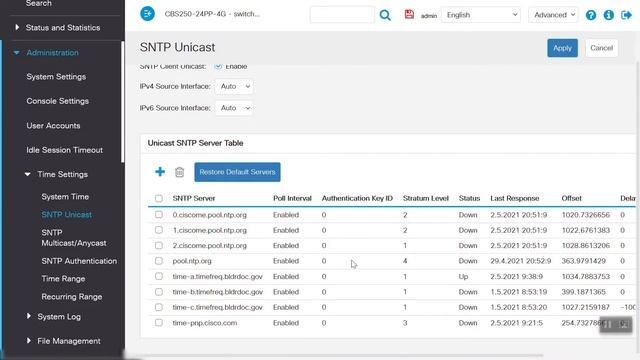Check the 1.ciscome.pool.ntp.org row checkbox
The image size is (640, 360).
coord(159,230)
